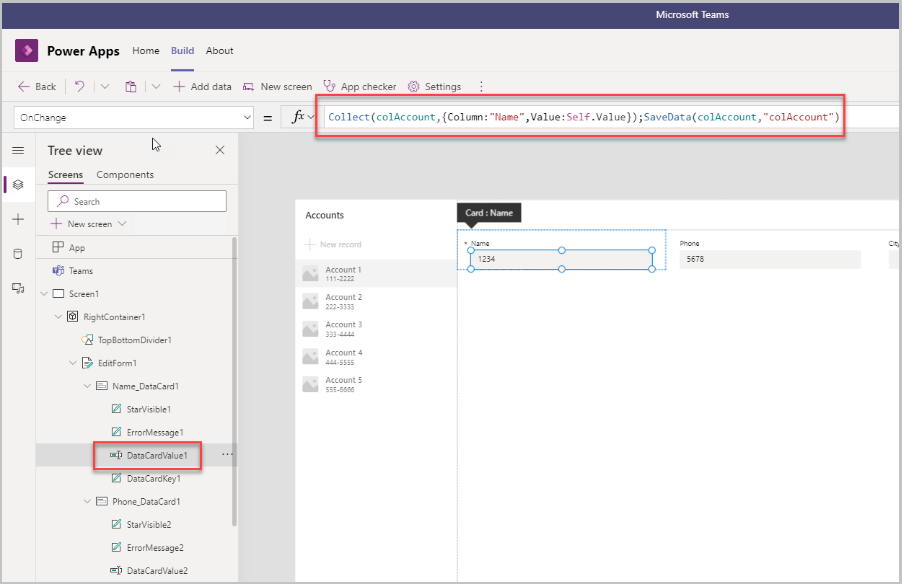Open Settings from the toolbar
Image resolution: width=902 pixels, height=584 pixels.
(434, 86)
